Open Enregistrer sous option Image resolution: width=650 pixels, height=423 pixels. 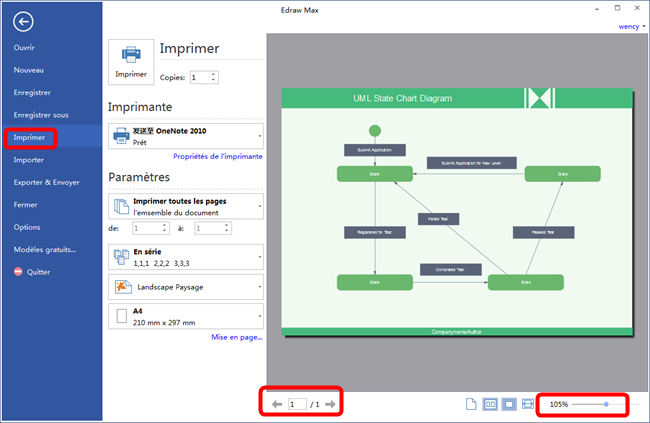[41, 115]
